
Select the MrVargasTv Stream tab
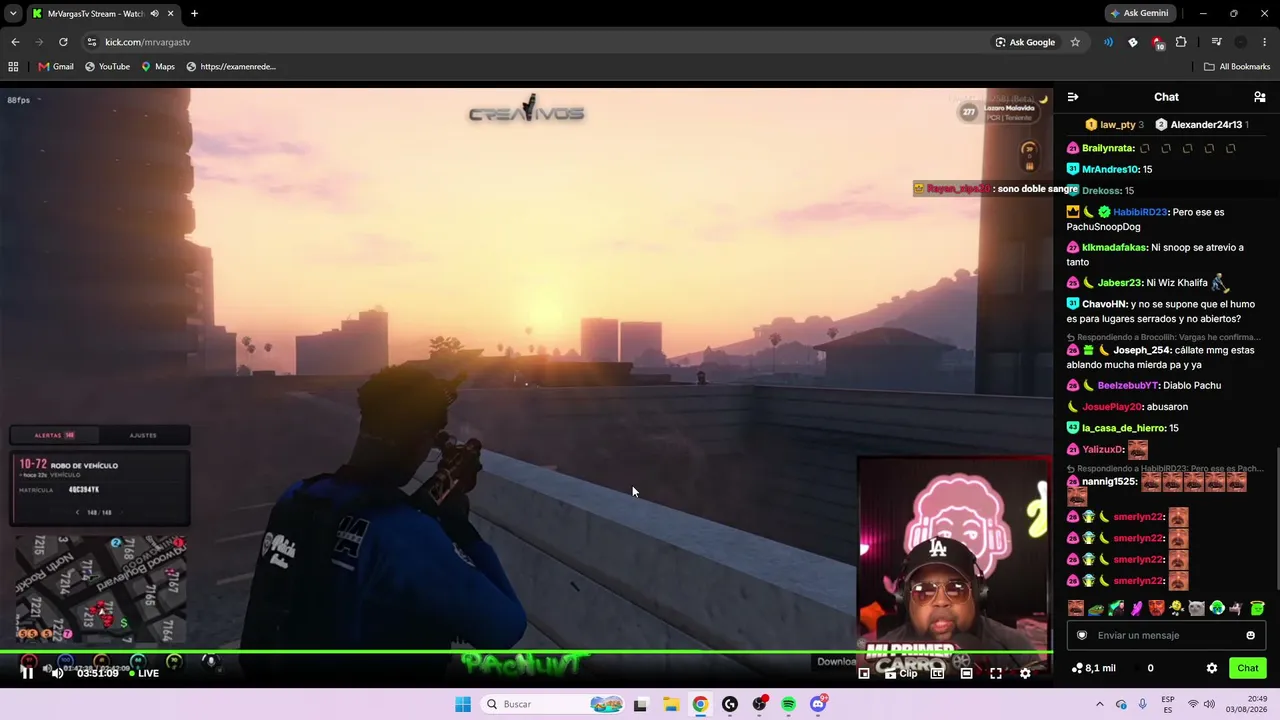click(x=103, y=14)
